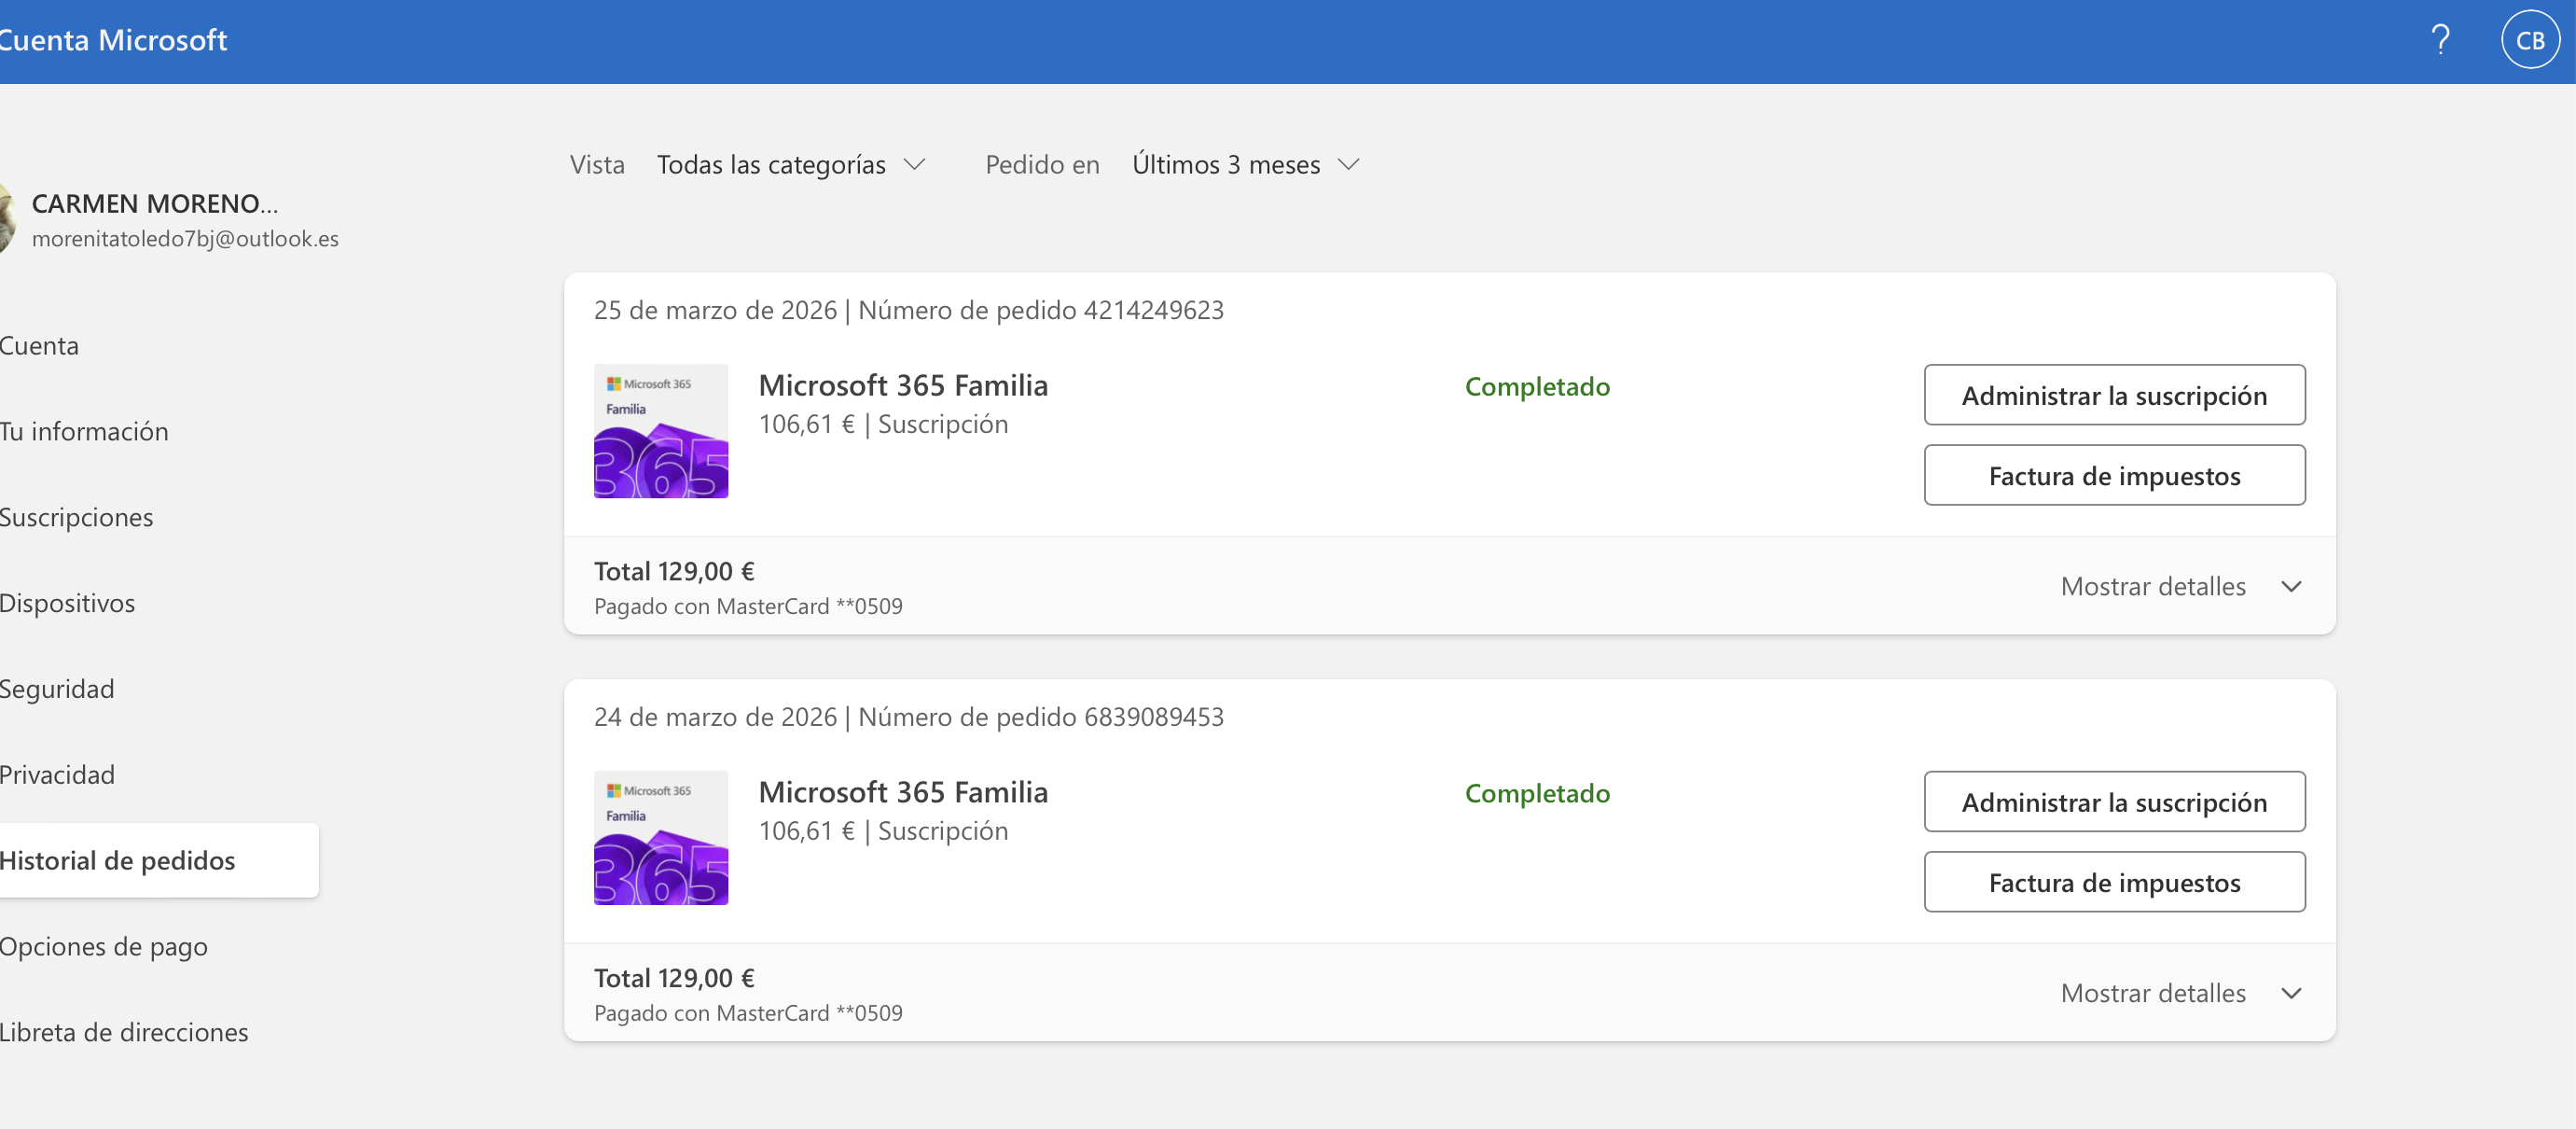Open Seguridad in the sidebar
2576x1129 pixels.
57,690
